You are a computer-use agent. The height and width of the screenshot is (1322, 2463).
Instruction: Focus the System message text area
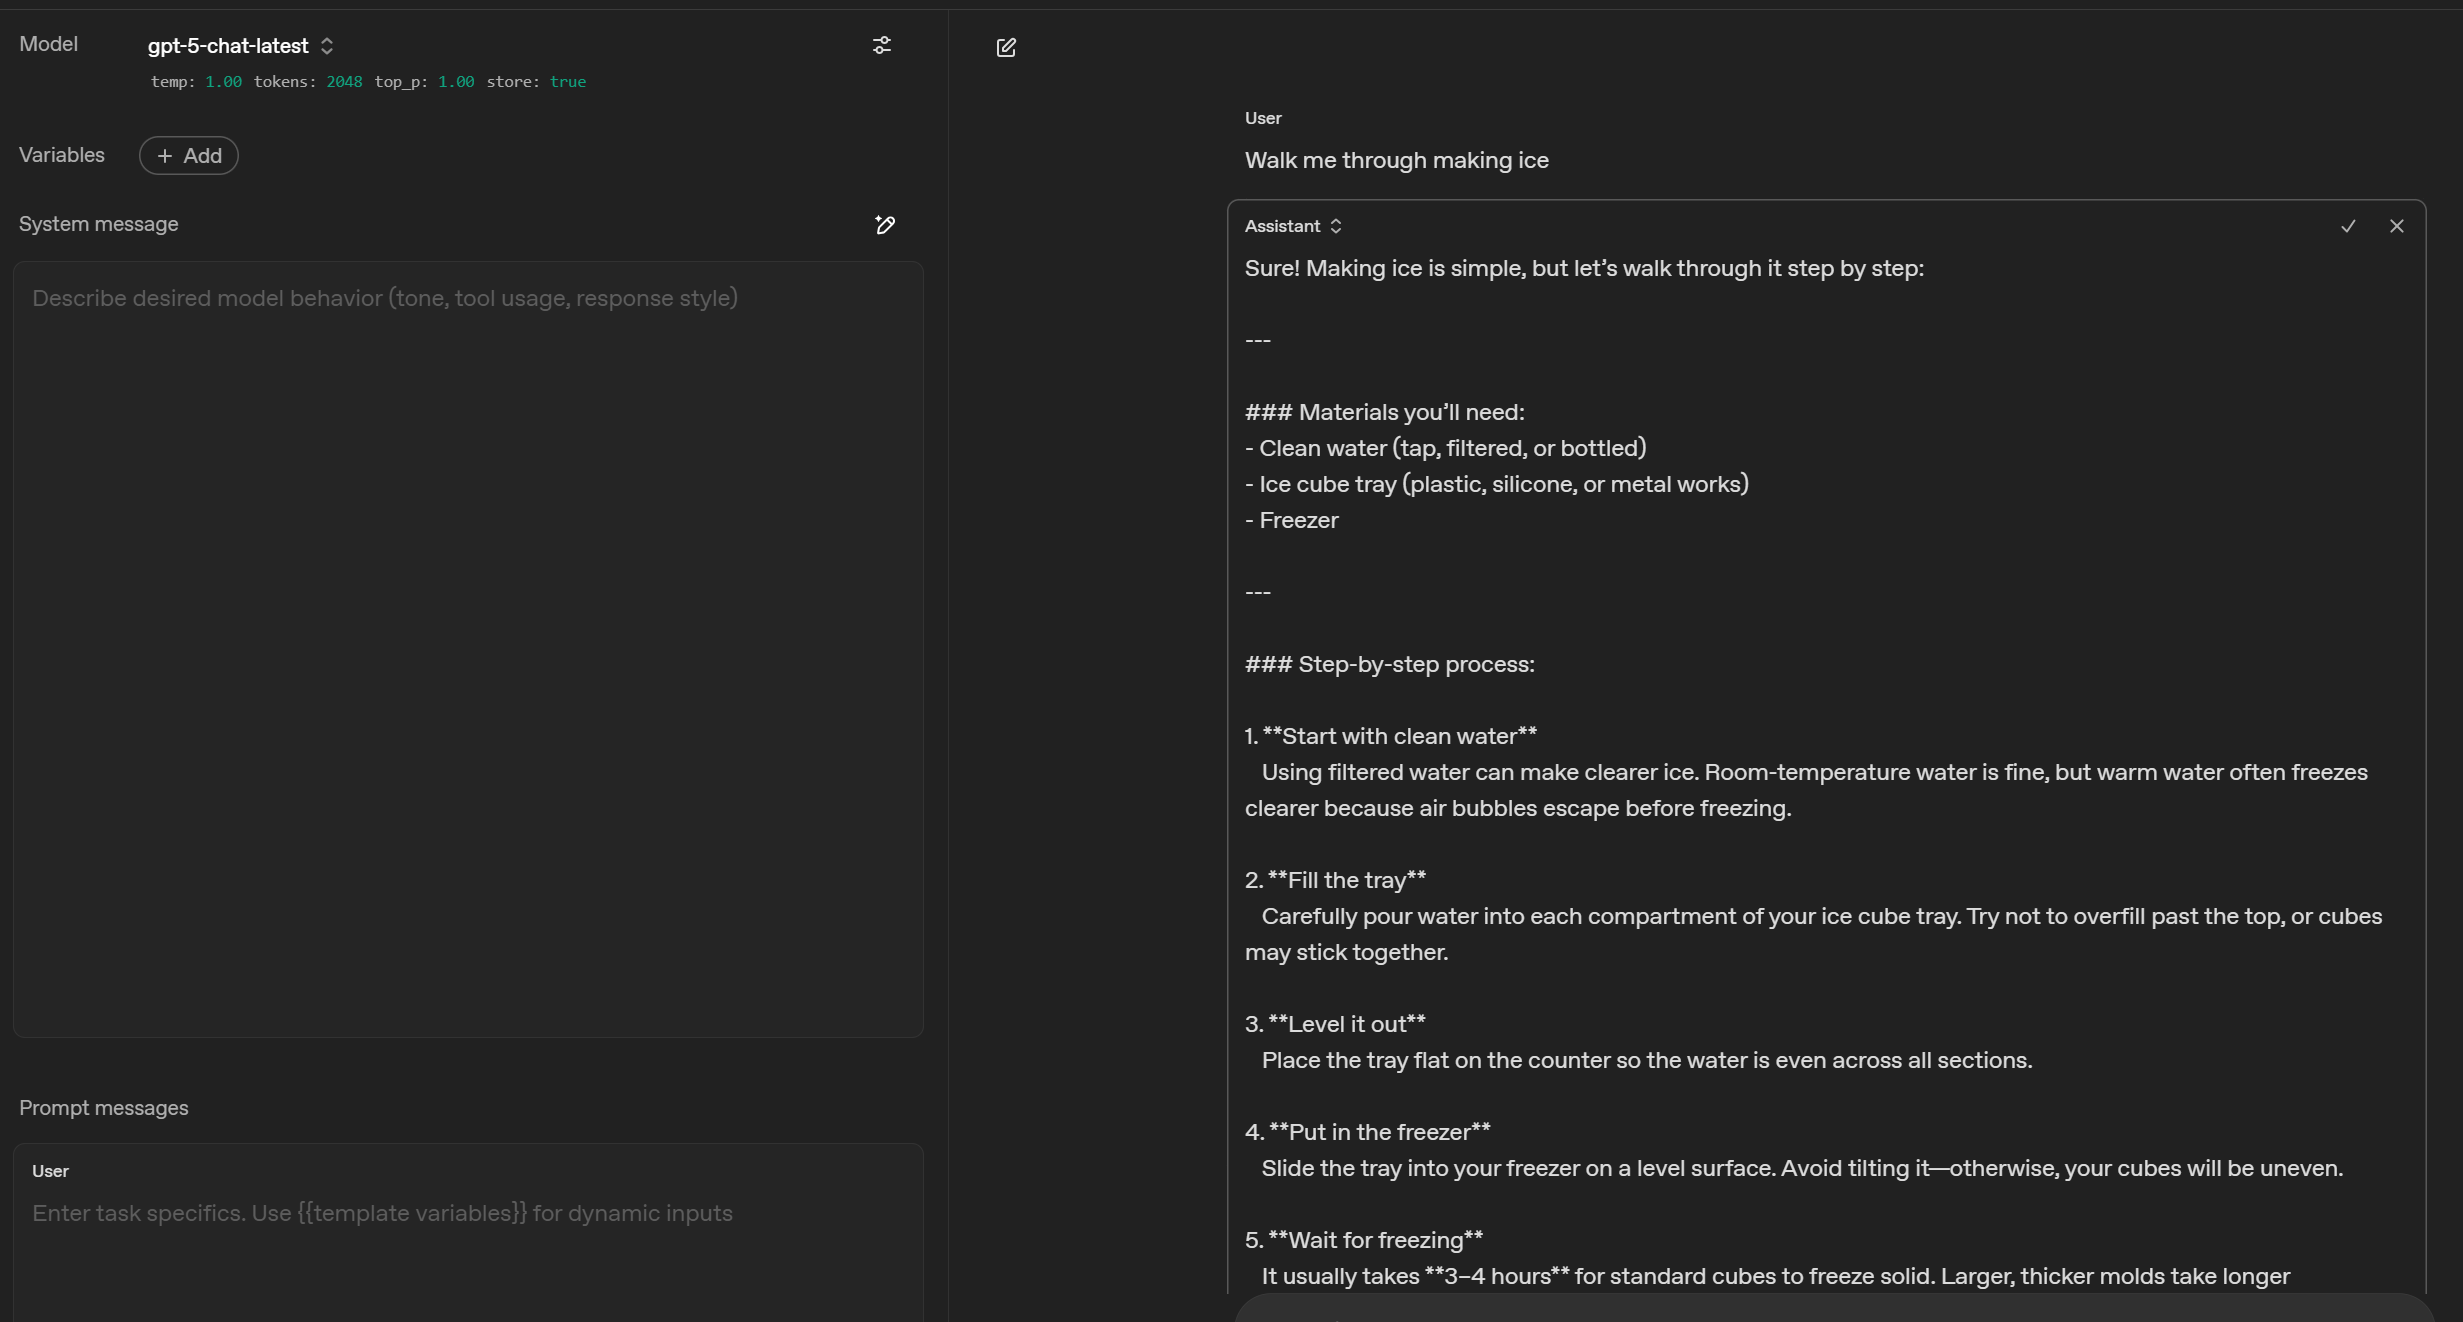tap(467, 648)
